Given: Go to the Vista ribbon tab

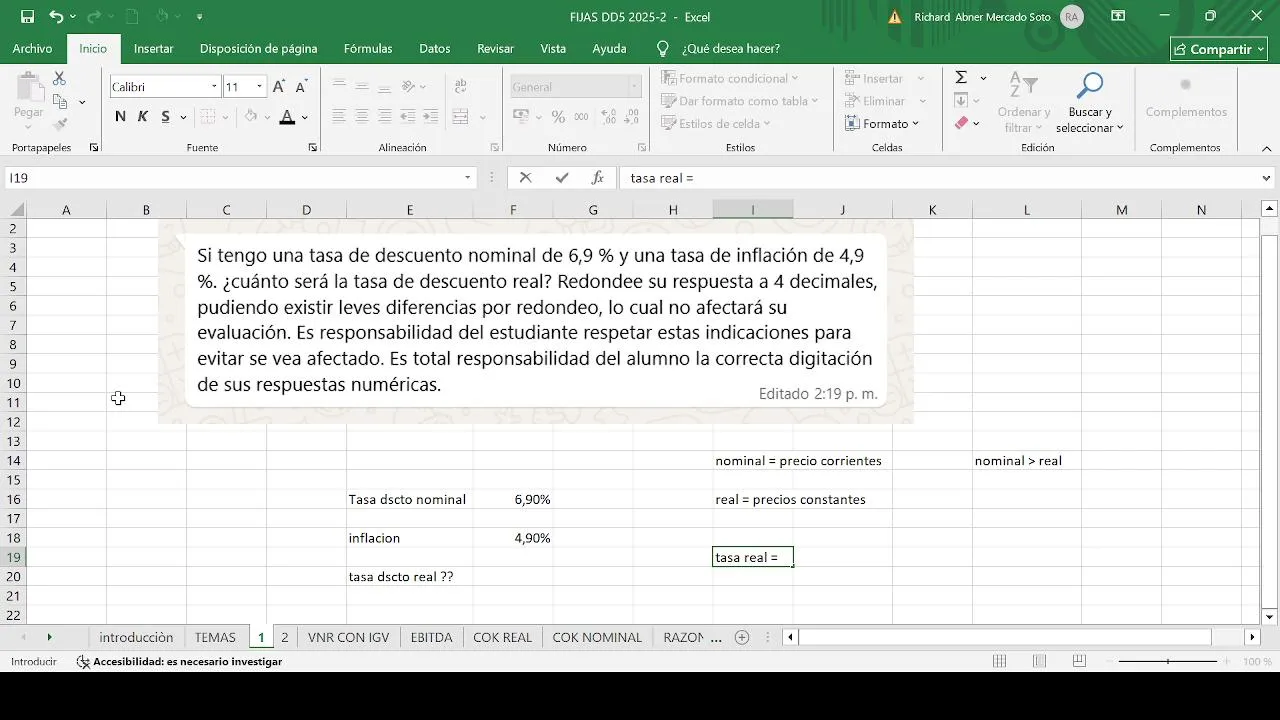Looking at the screenshot, I should pyautogui.click(x=553, y=48).
